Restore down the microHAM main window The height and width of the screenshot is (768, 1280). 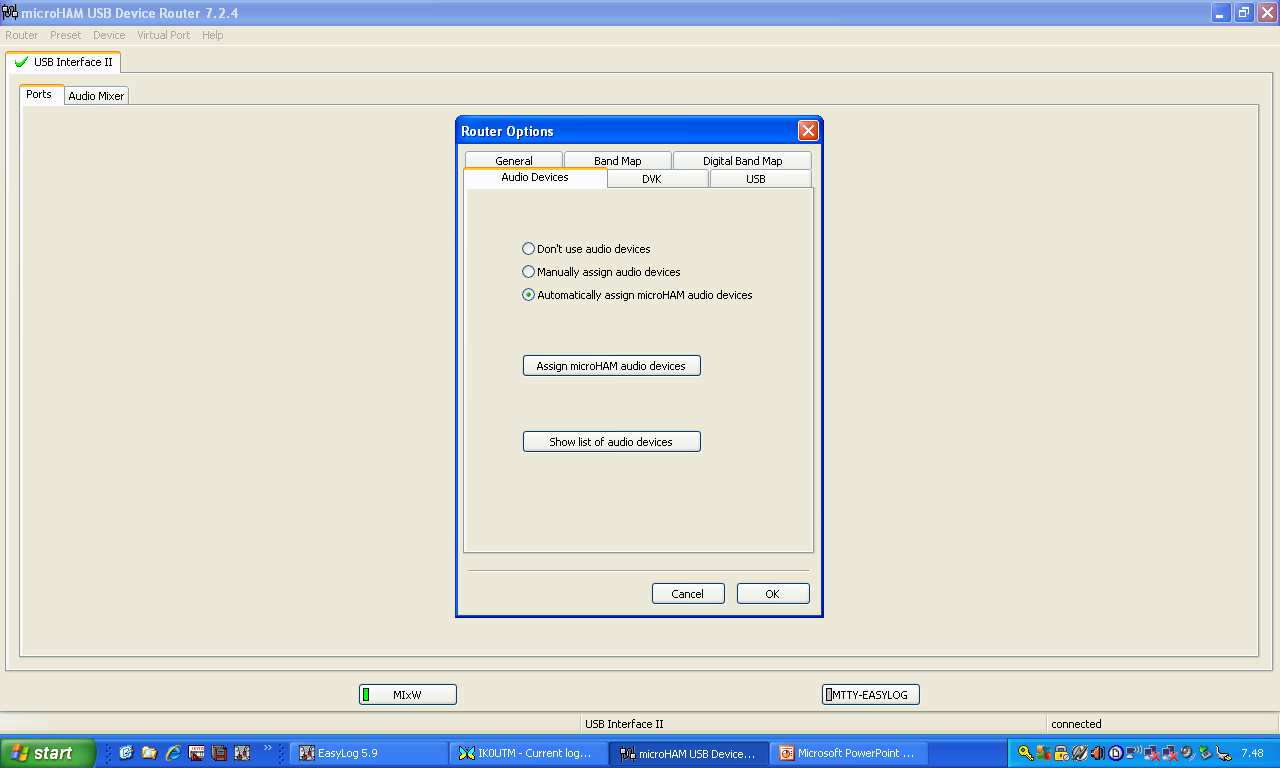tap(1244, 13)
